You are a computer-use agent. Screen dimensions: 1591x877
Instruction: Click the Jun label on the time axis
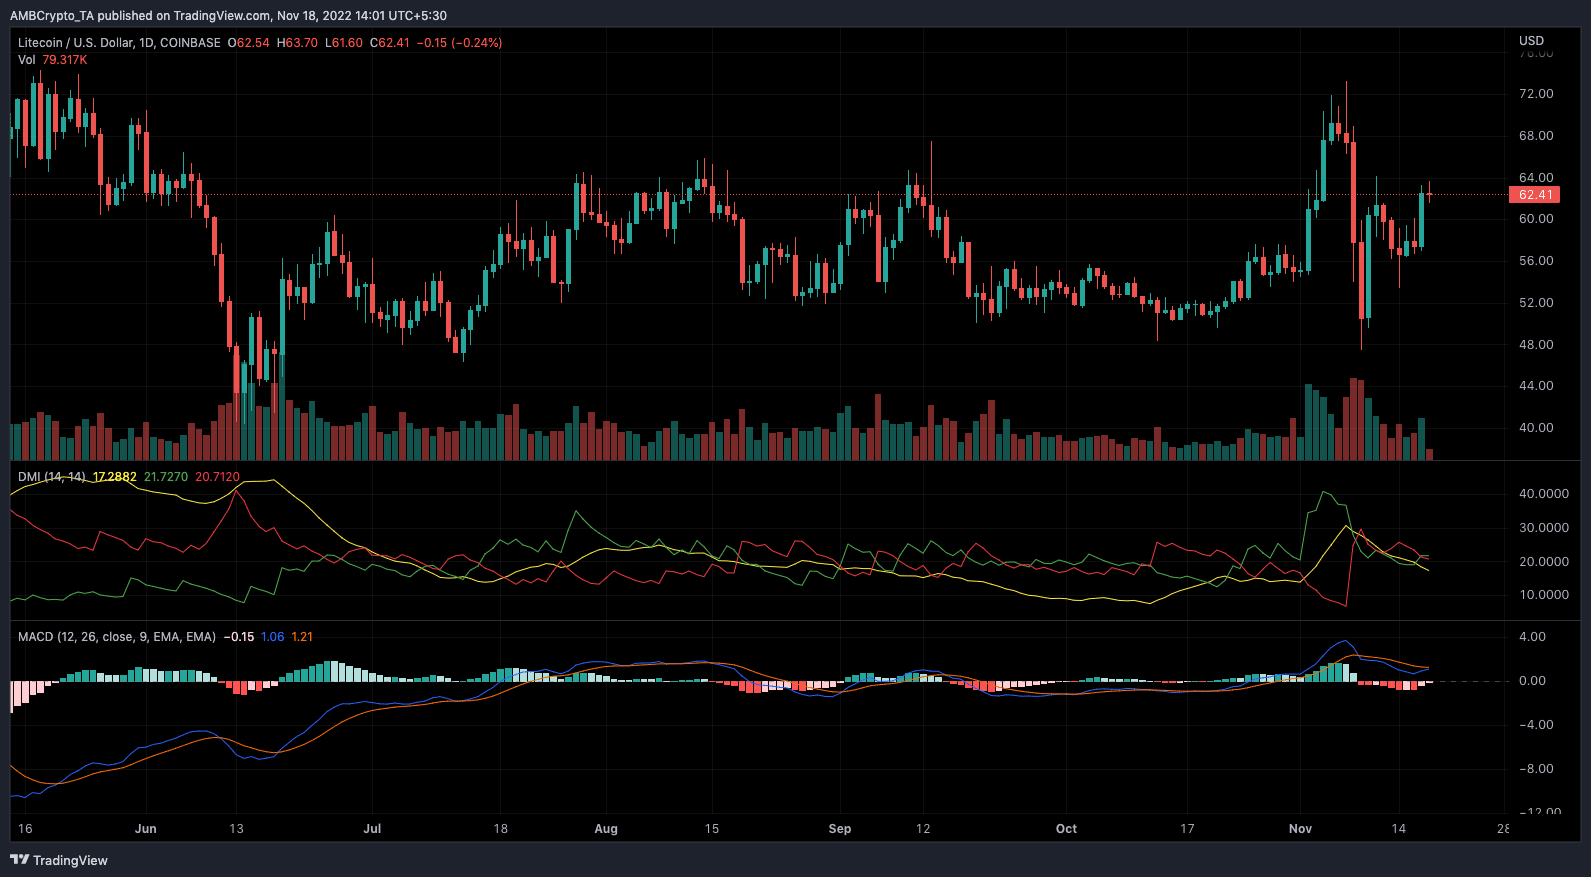[x=146, y=829]
